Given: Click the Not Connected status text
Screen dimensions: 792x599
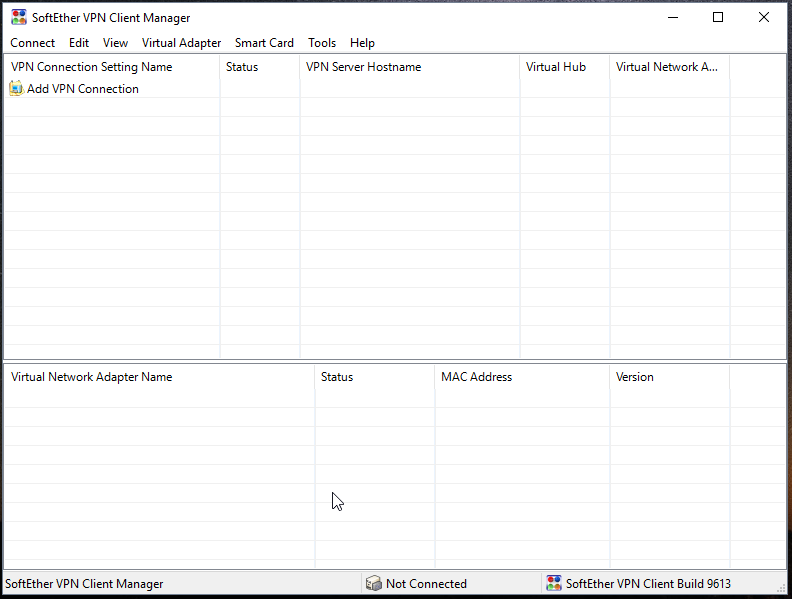Looking at the screenshot, I should click(x=426, y=584).
